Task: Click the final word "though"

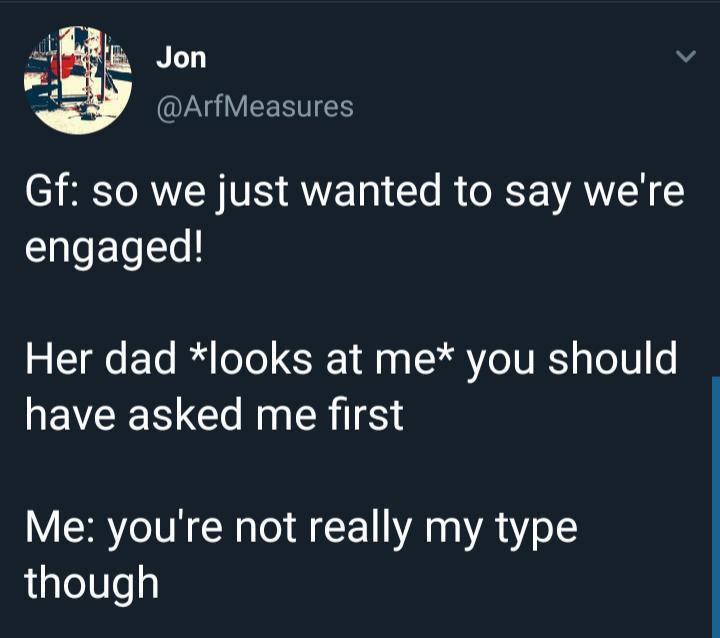Action: pos(92,581)
